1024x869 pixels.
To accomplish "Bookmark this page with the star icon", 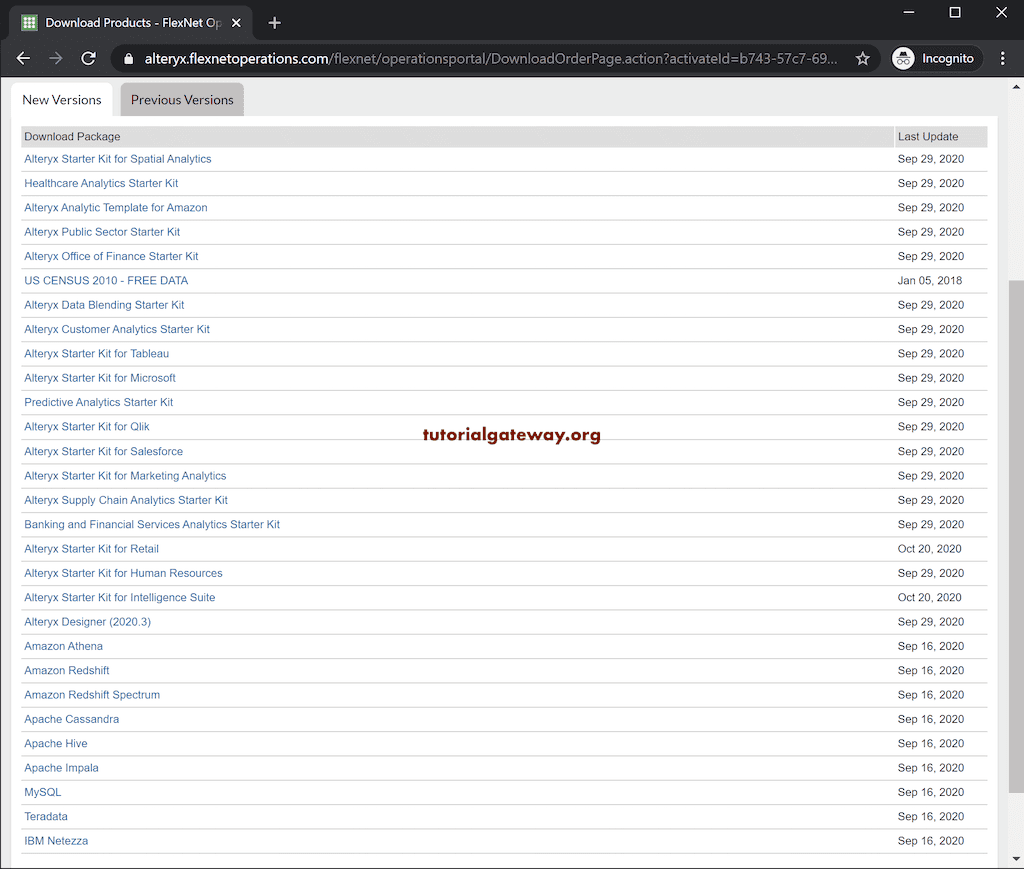I will 862,58.
